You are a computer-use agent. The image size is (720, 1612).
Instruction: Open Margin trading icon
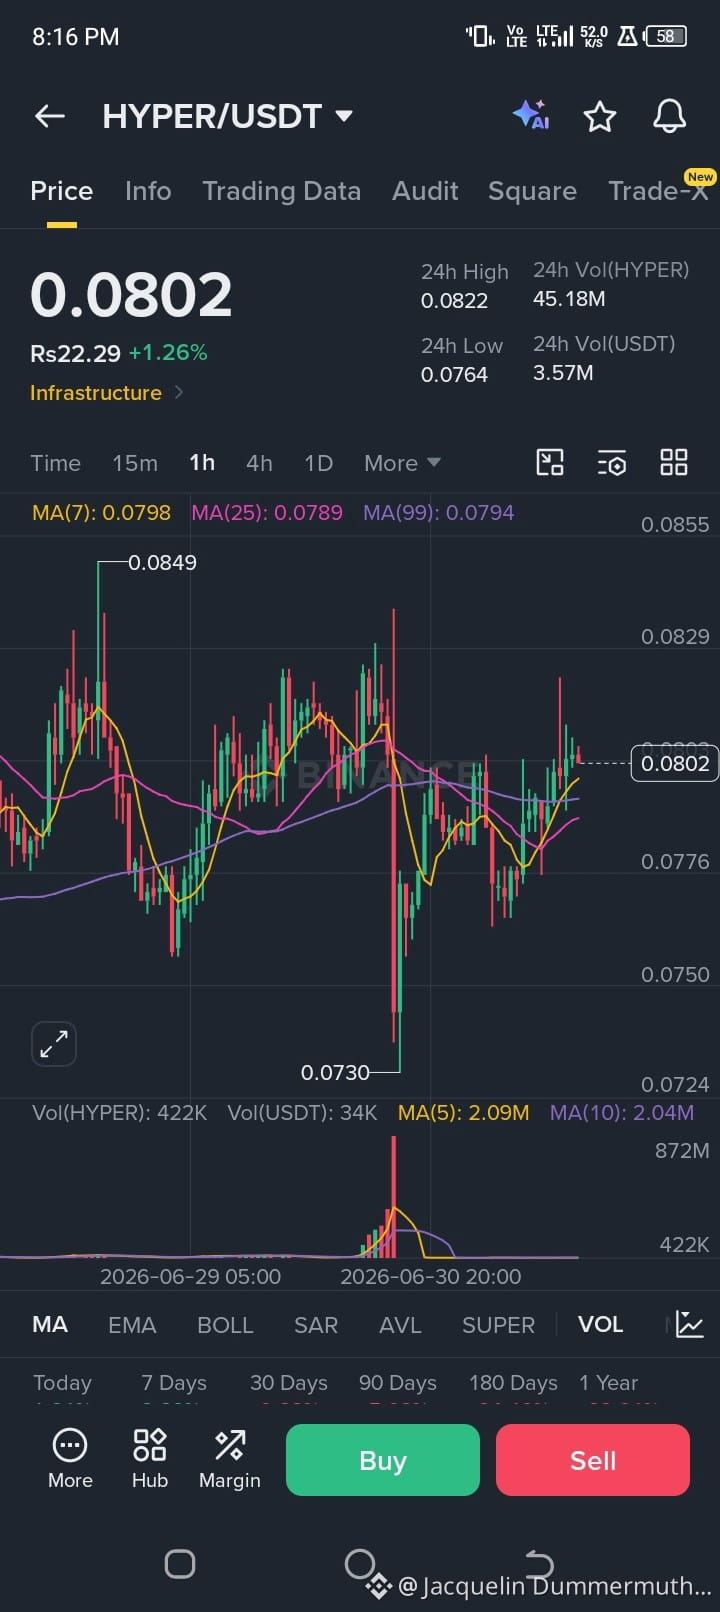pos(230,1459)
